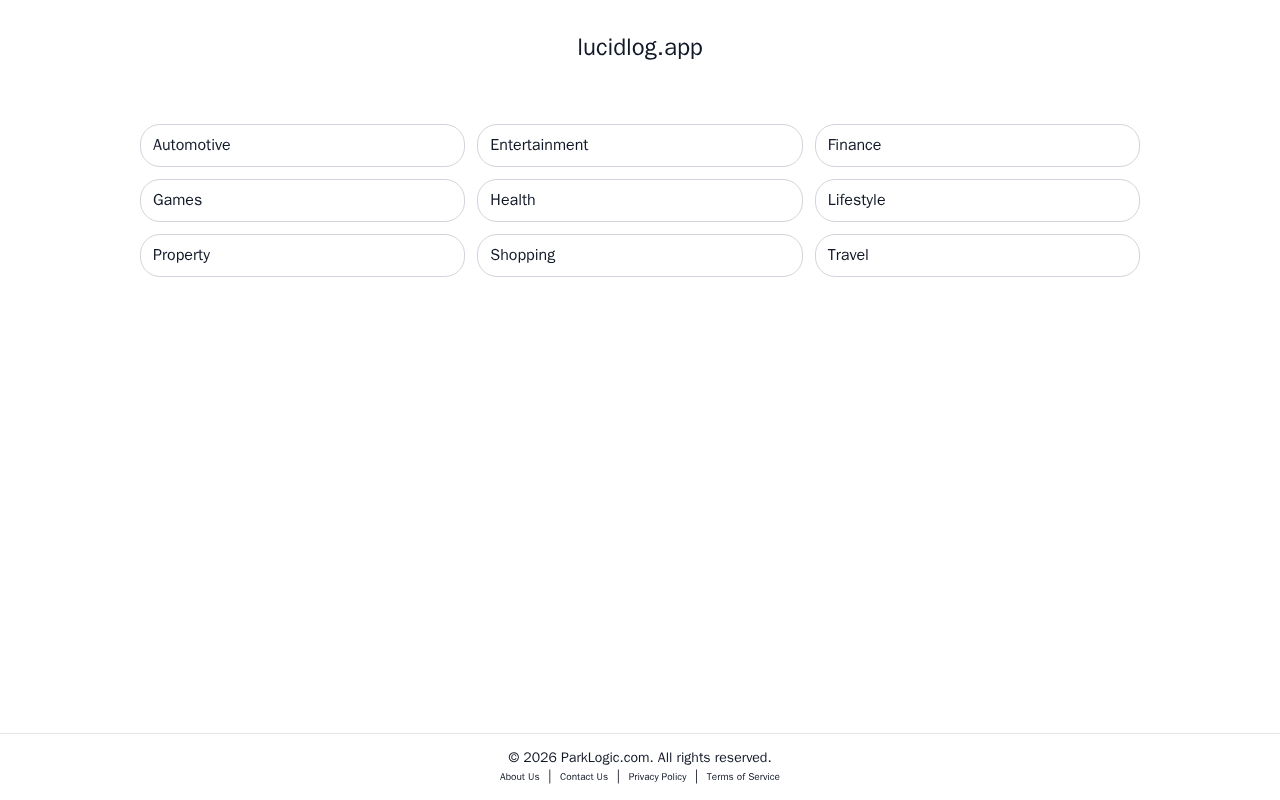Screen dimensions: 1280x800
Task: Open the Shopping category
Action: click(639, 255)
